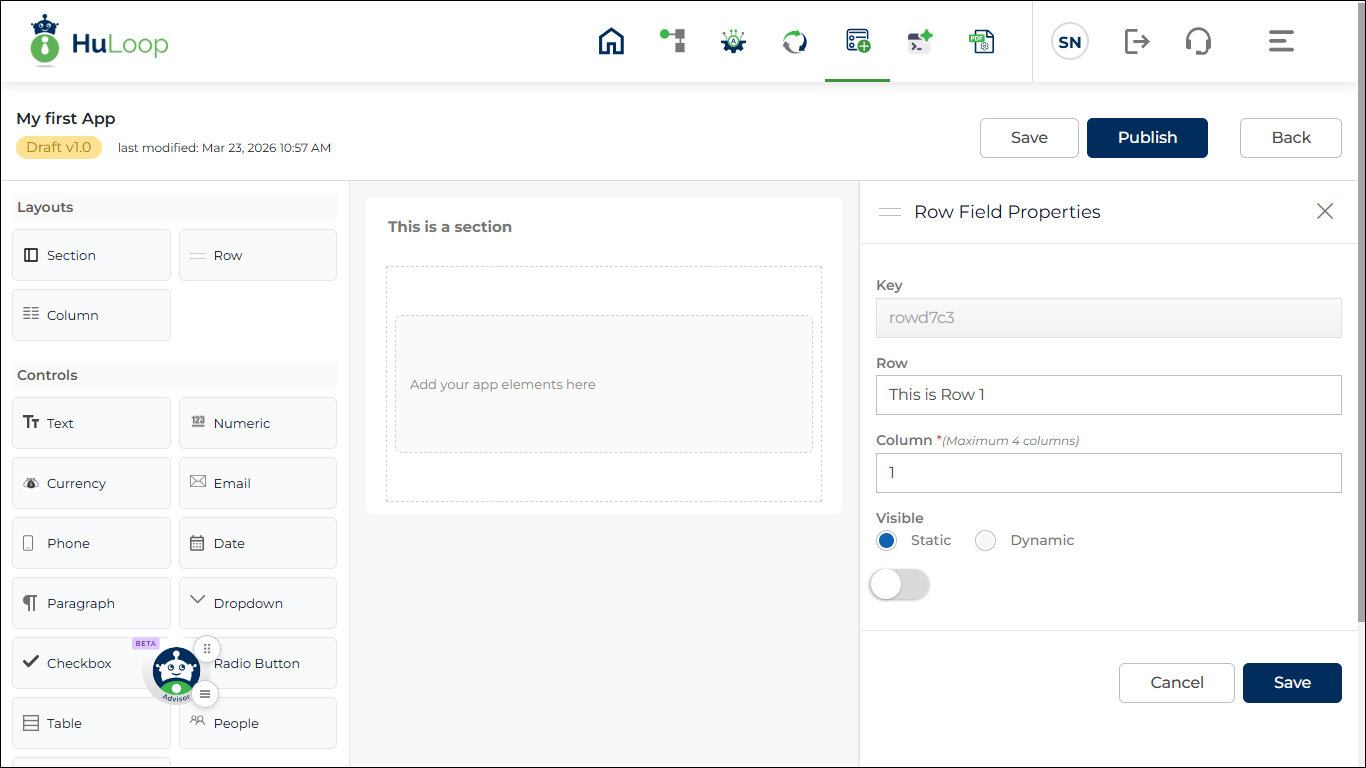Open the Advisor robot assistant
This screenshot has width=1366, height=768.
click(x=176, y=673)
